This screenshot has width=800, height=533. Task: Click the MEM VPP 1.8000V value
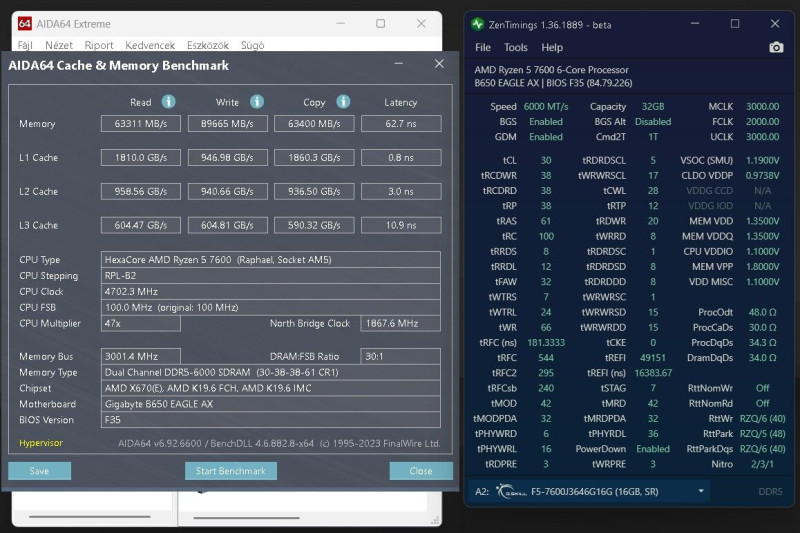tap(763, 266)
